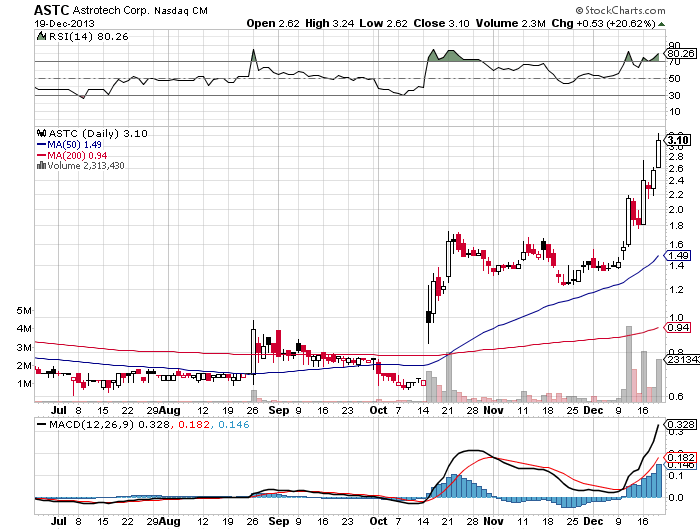Click the tallest grey volume bar in December

[629, 364]
